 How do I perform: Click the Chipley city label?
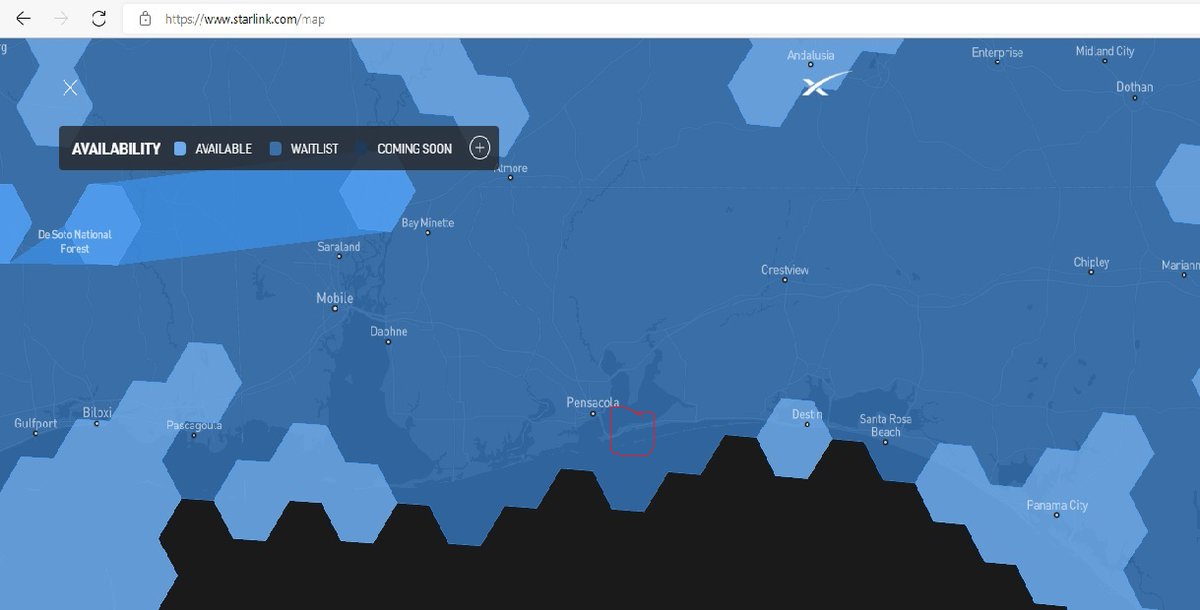click(x=1091, y=262)
